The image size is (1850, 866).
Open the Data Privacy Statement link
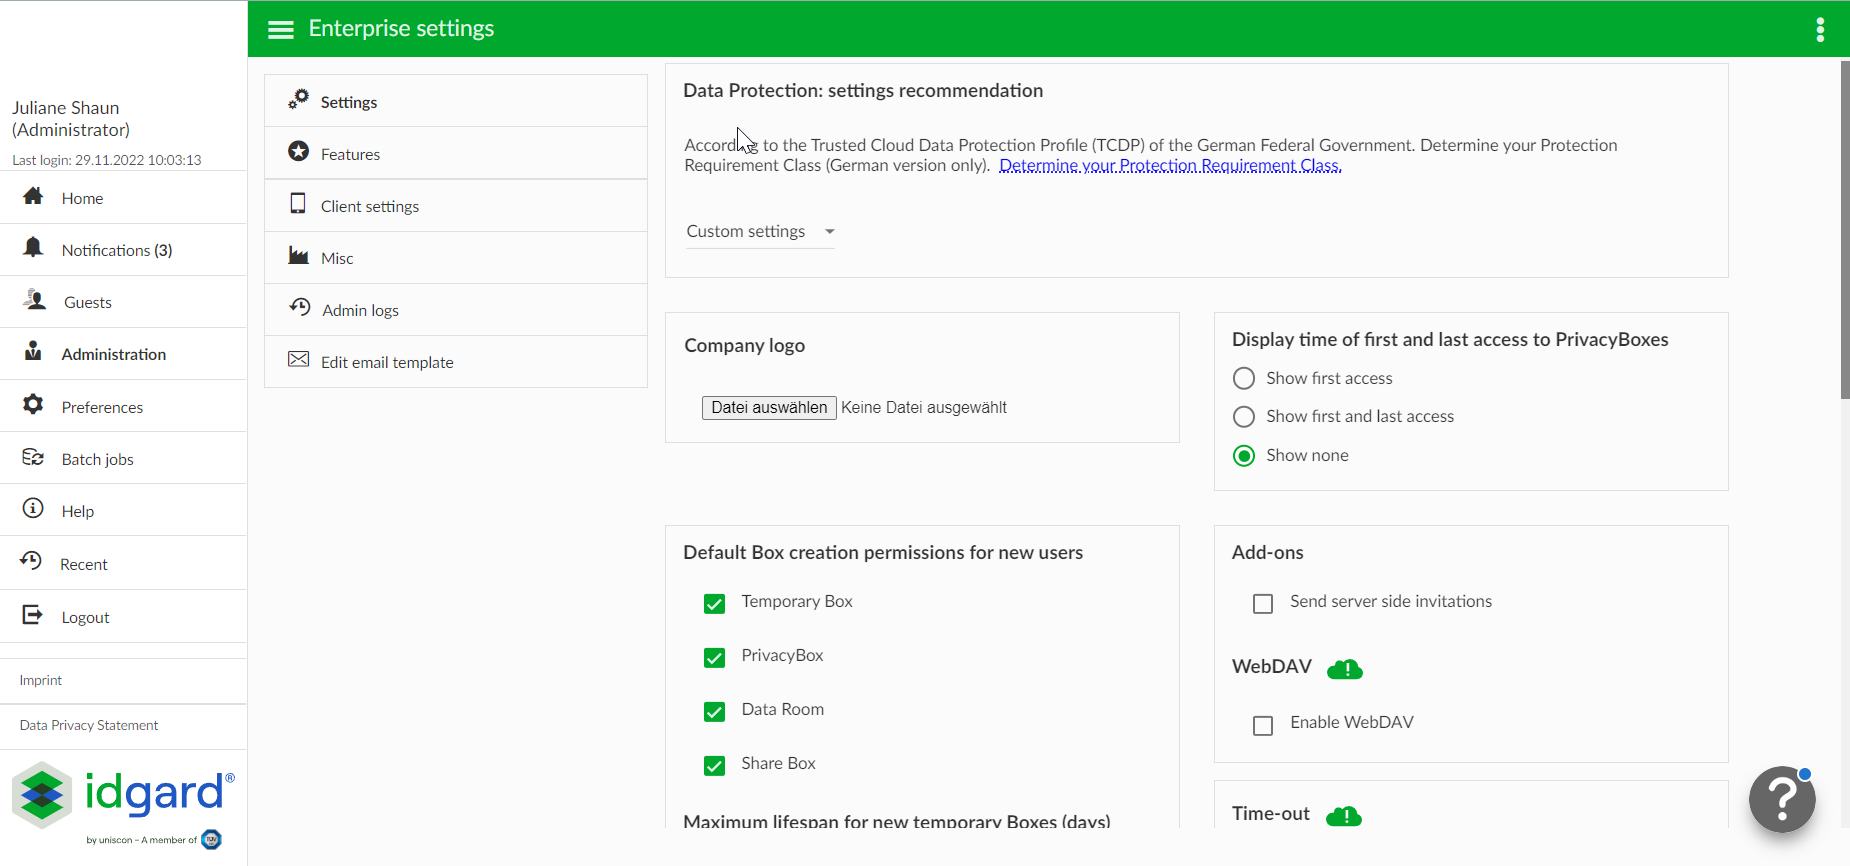(x=89, y=725)
